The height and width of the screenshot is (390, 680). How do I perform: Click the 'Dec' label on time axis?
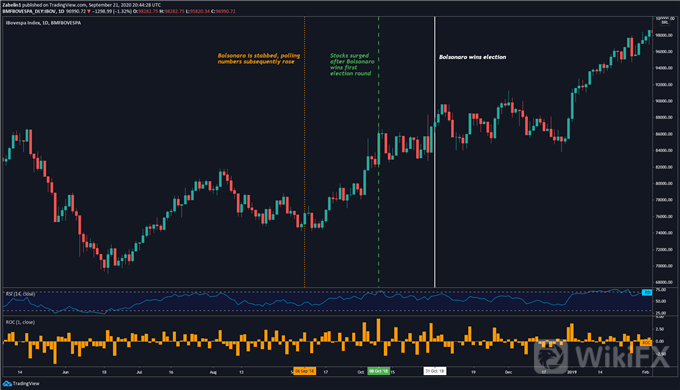[x=508, y=372]
